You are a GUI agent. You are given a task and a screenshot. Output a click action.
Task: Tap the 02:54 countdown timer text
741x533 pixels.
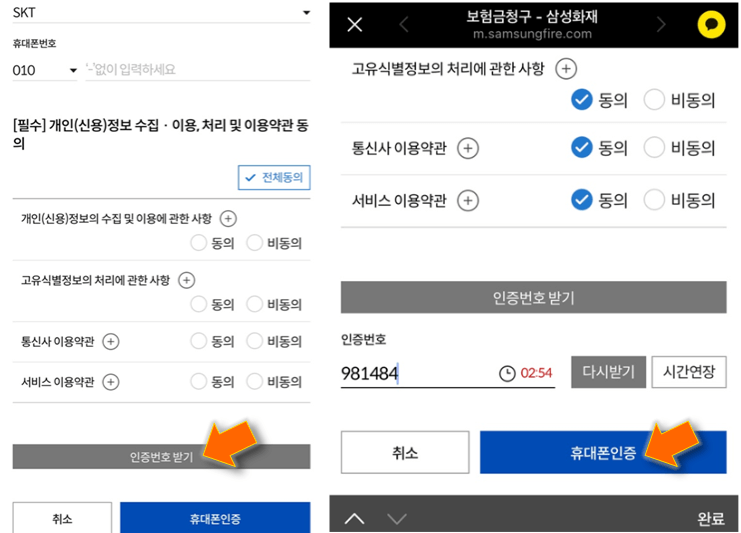point(536,373)
